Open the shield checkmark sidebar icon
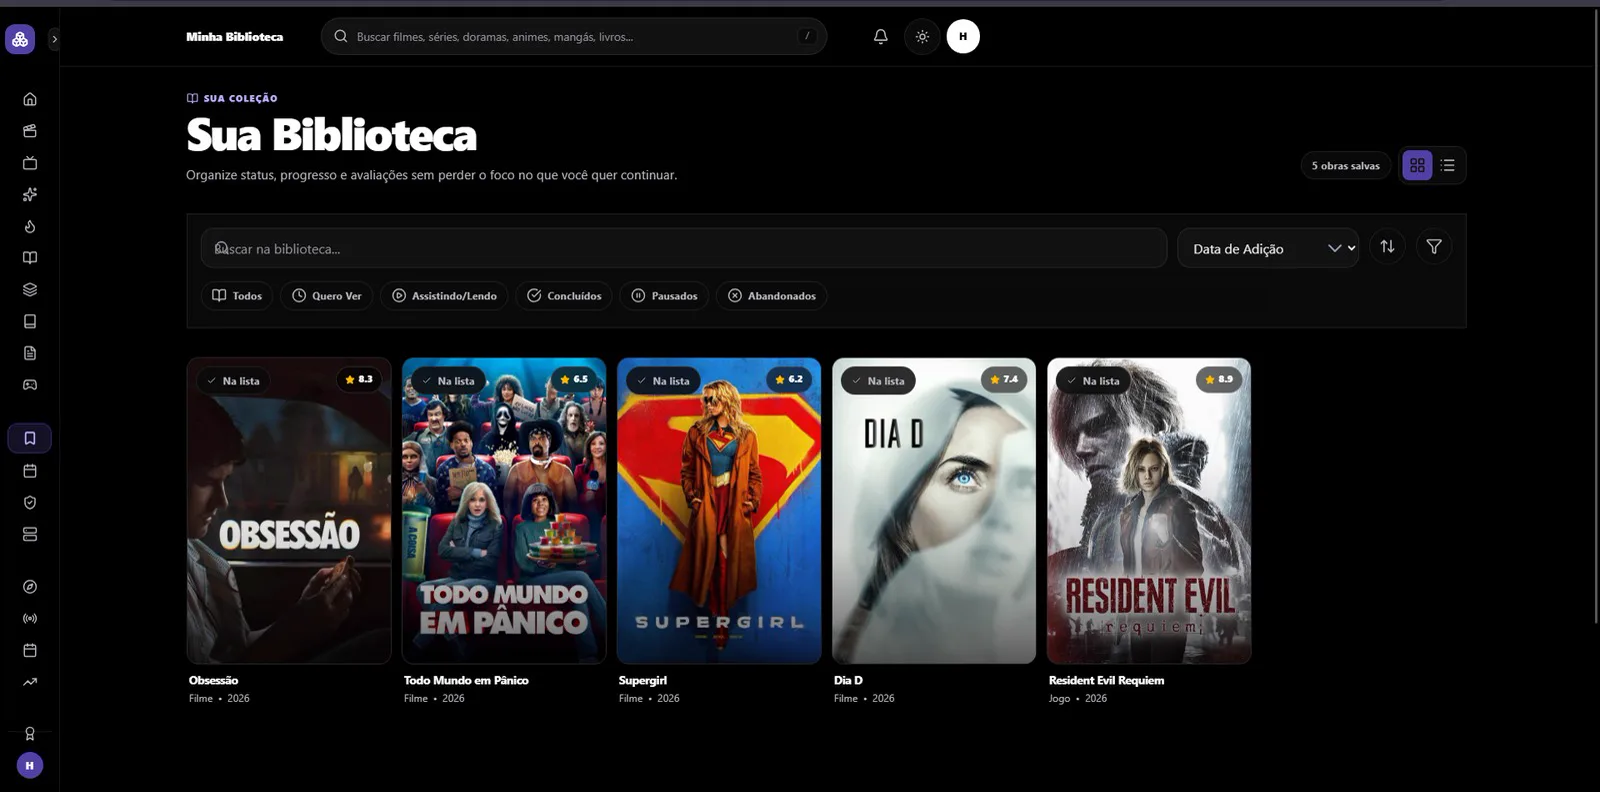Screen dimensions: 1600x792 [30, 503]
